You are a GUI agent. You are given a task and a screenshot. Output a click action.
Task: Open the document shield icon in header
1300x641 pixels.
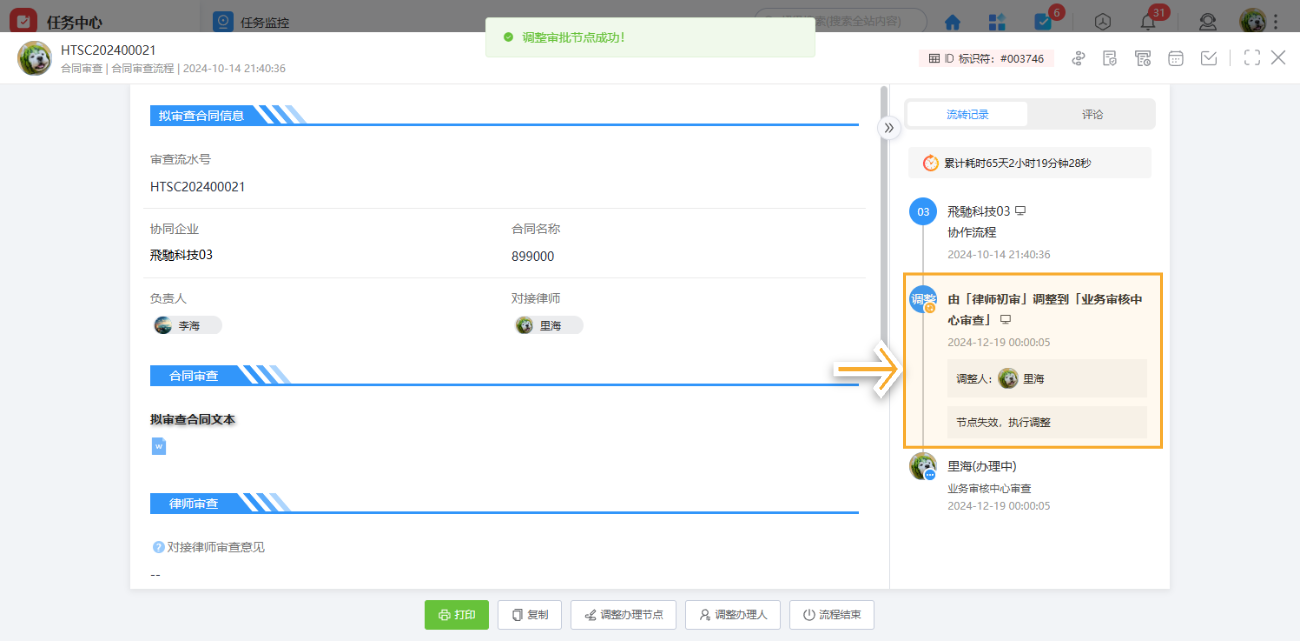click(x=1110, y=58)
